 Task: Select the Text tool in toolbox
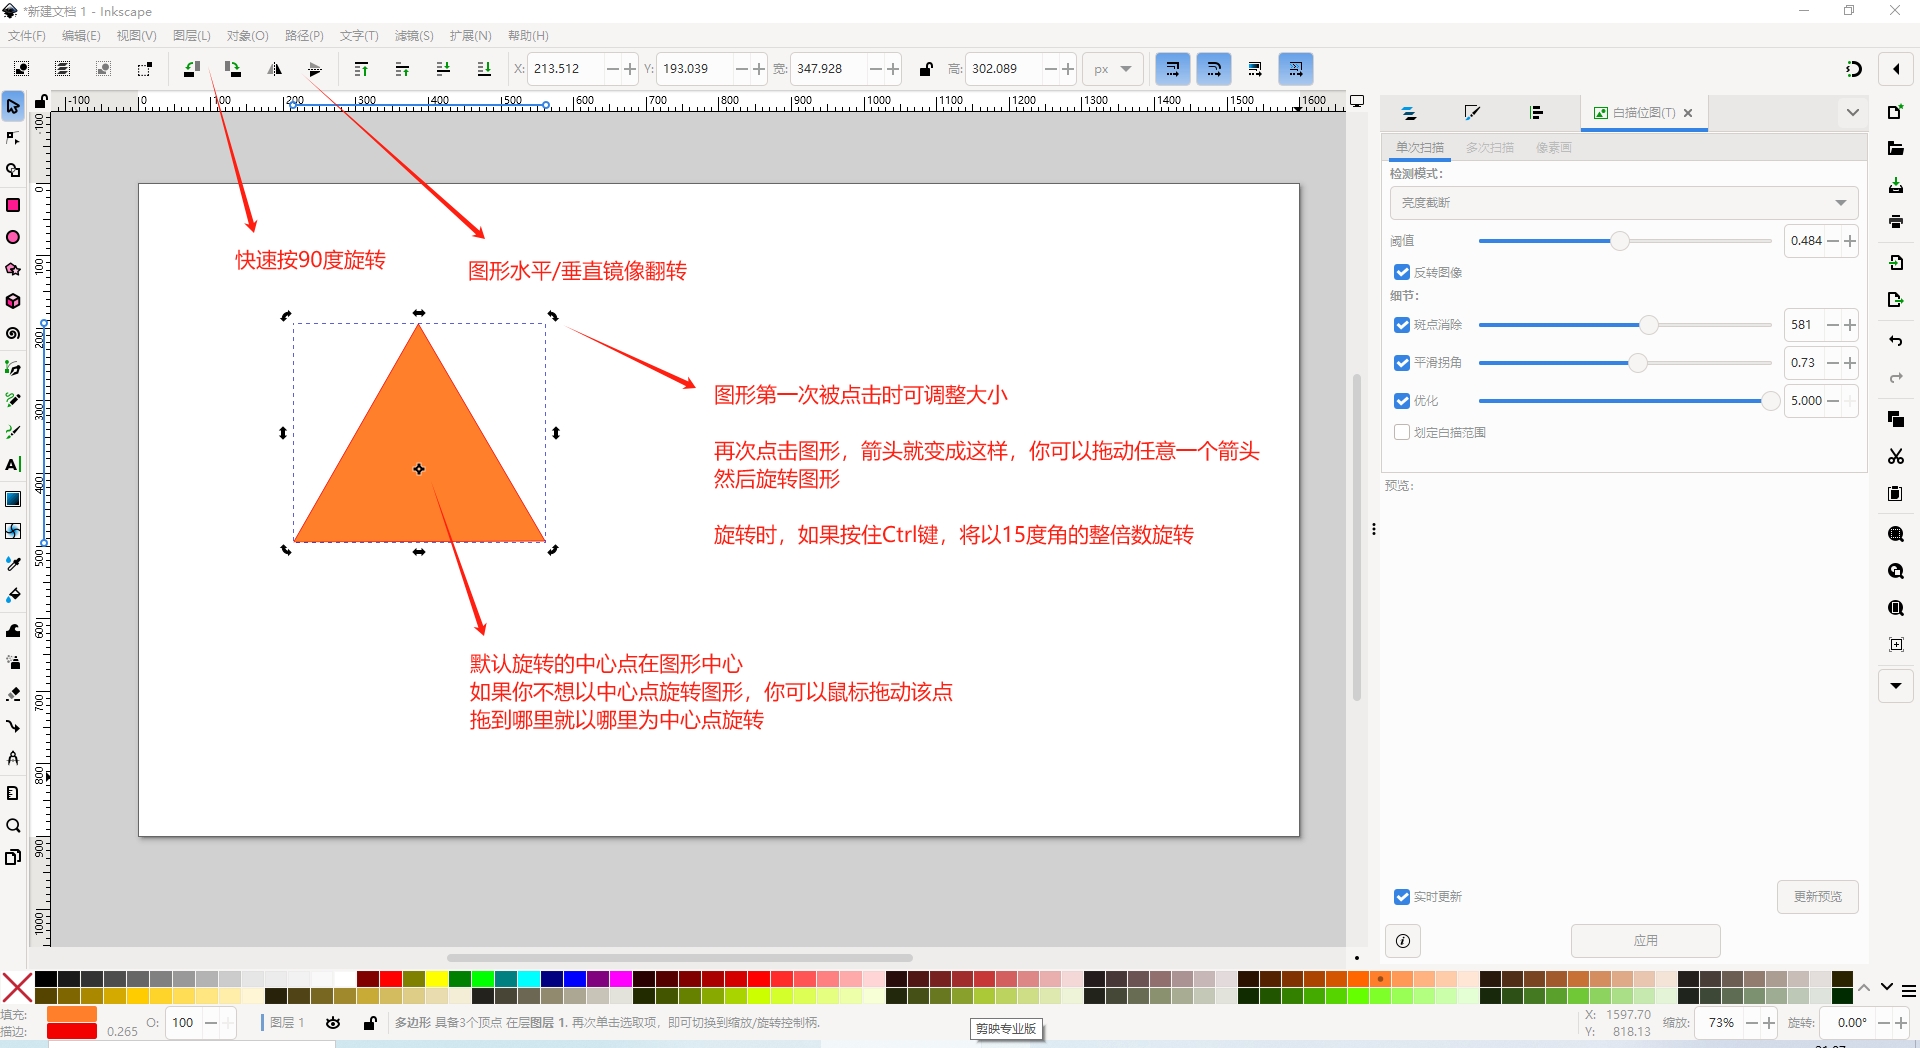13,465
